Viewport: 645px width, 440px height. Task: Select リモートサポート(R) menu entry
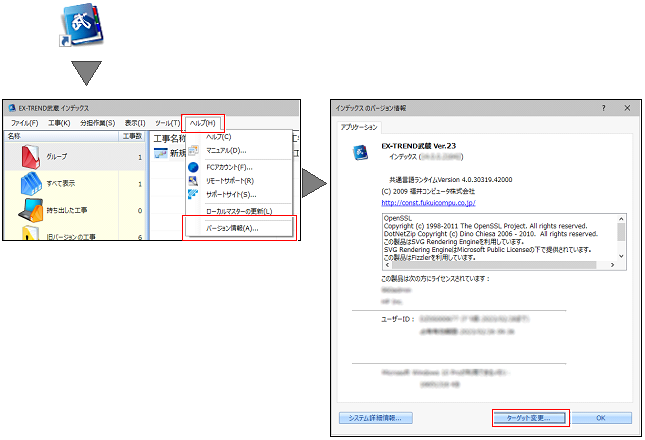230,181
